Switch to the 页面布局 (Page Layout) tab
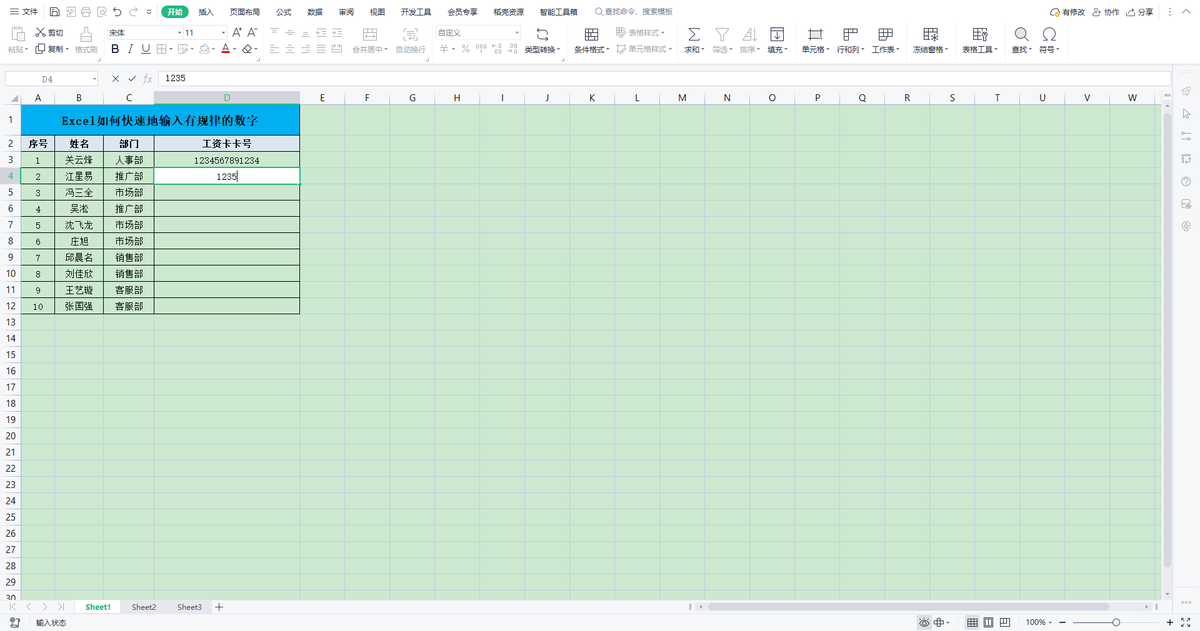 pyautogui.click(x=245, y=12)
